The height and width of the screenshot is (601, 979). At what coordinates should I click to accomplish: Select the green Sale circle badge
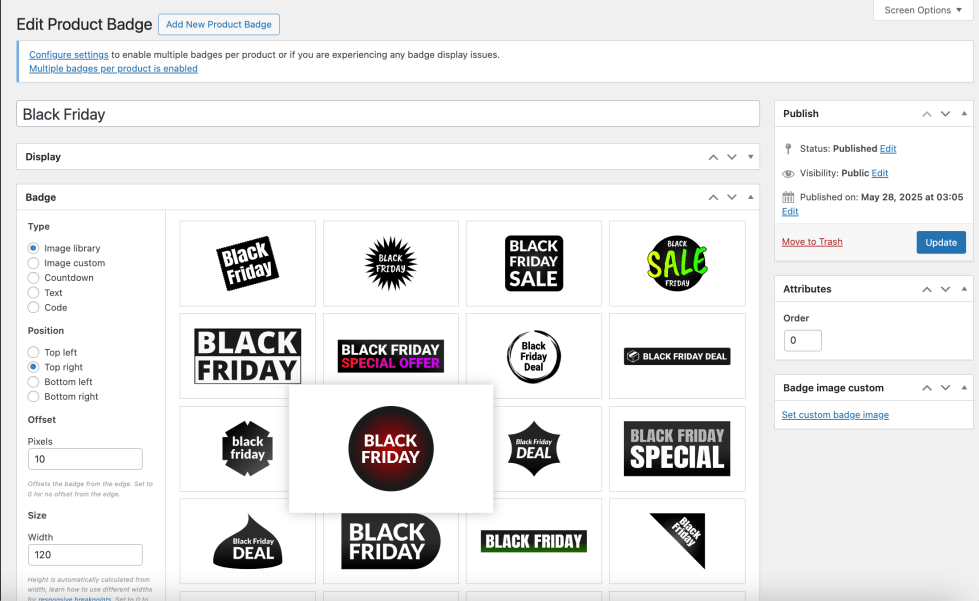point(677,263)
